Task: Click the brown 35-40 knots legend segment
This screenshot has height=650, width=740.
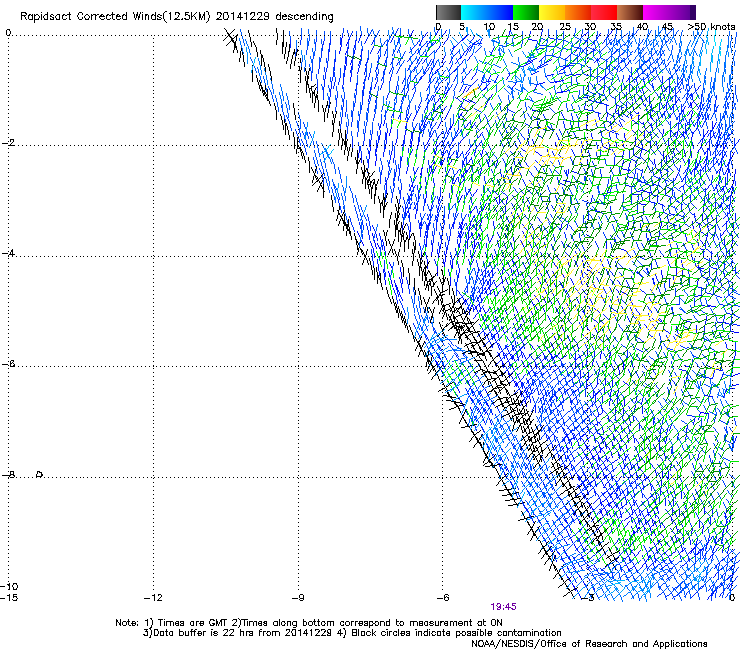Action: [x=630, y=12]
